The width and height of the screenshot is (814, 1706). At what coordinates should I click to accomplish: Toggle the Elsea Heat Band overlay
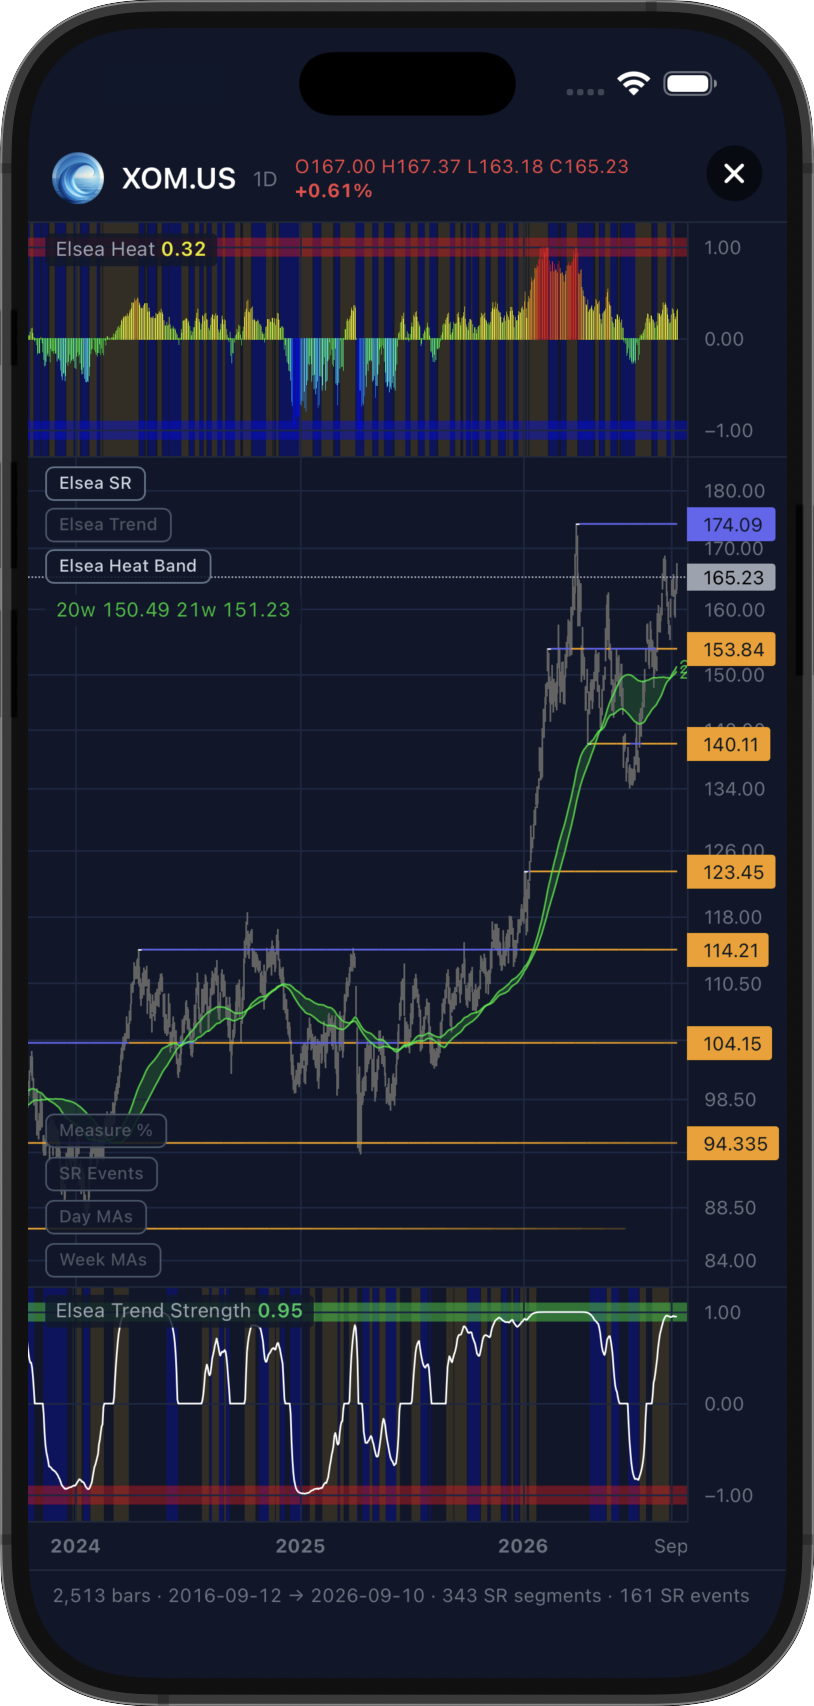[x=128, y=566]
